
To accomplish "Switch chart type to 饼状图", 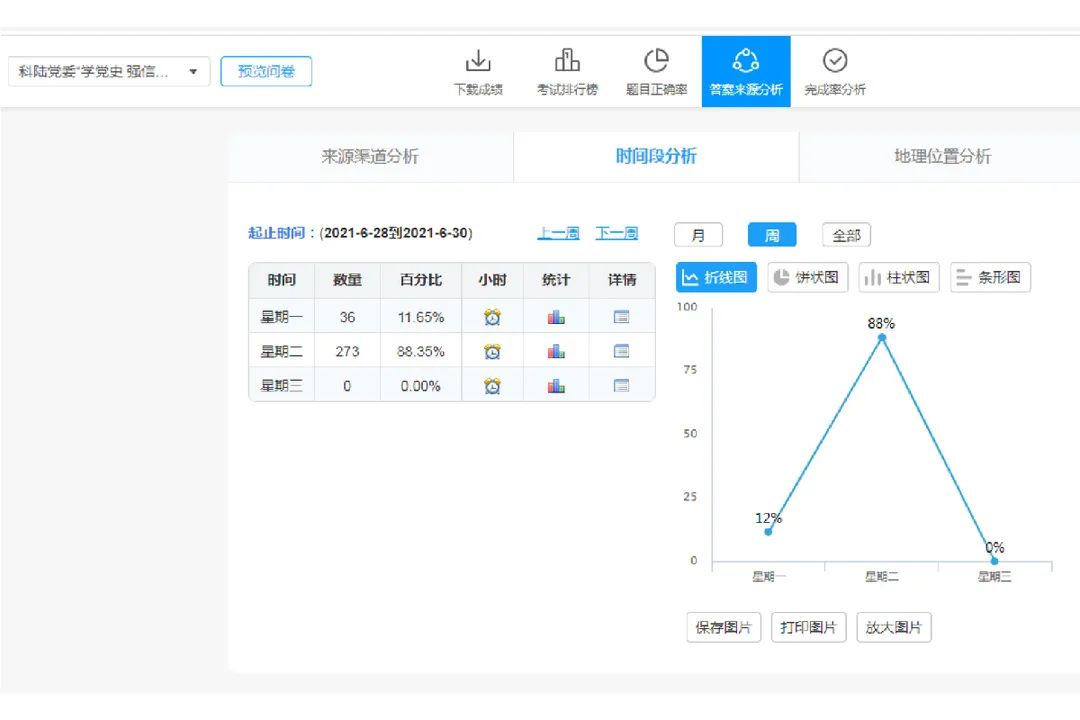I will [807, 277].
